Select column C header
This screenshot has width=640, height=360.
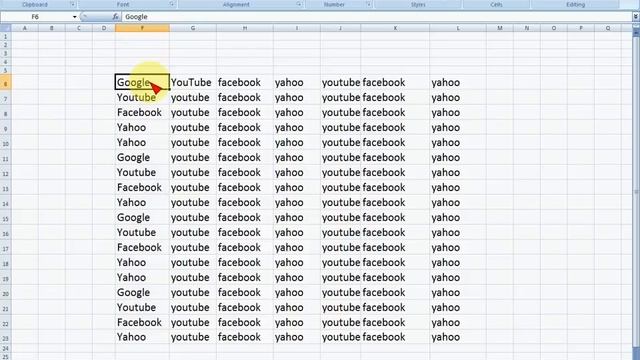coord(79,28)
